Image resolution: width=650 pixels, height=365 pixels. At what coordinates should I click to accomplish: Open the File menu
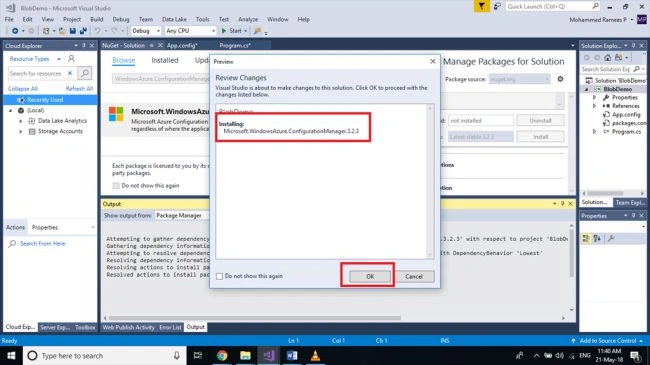coord(9,19)
